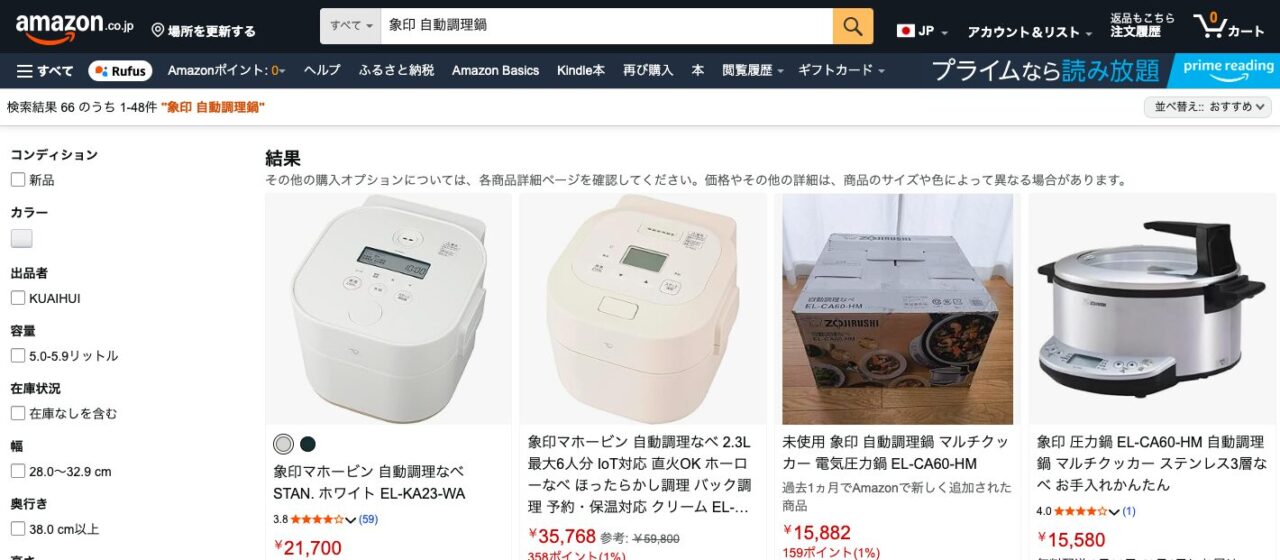Select the white color filter swatch
Viewport: 1280px width, 560px height.
click(22, 238)
